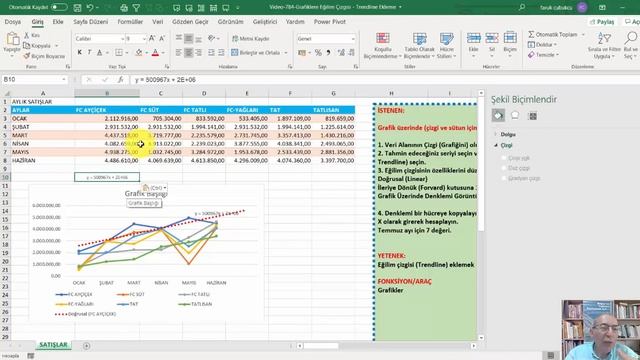Select Effects icon in Şekil Biçimlendir
The height and width of the screenshot is (360, 640).
click(515, 116)
